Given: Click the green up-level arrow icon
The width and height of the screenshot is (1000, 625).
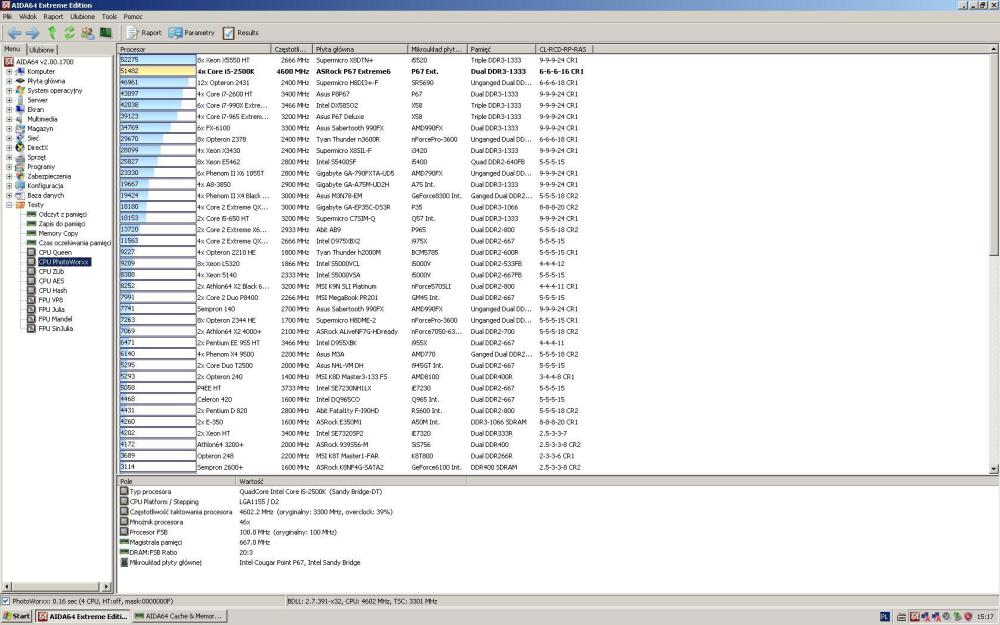Looking at the screenshot, I should (52, 33).
